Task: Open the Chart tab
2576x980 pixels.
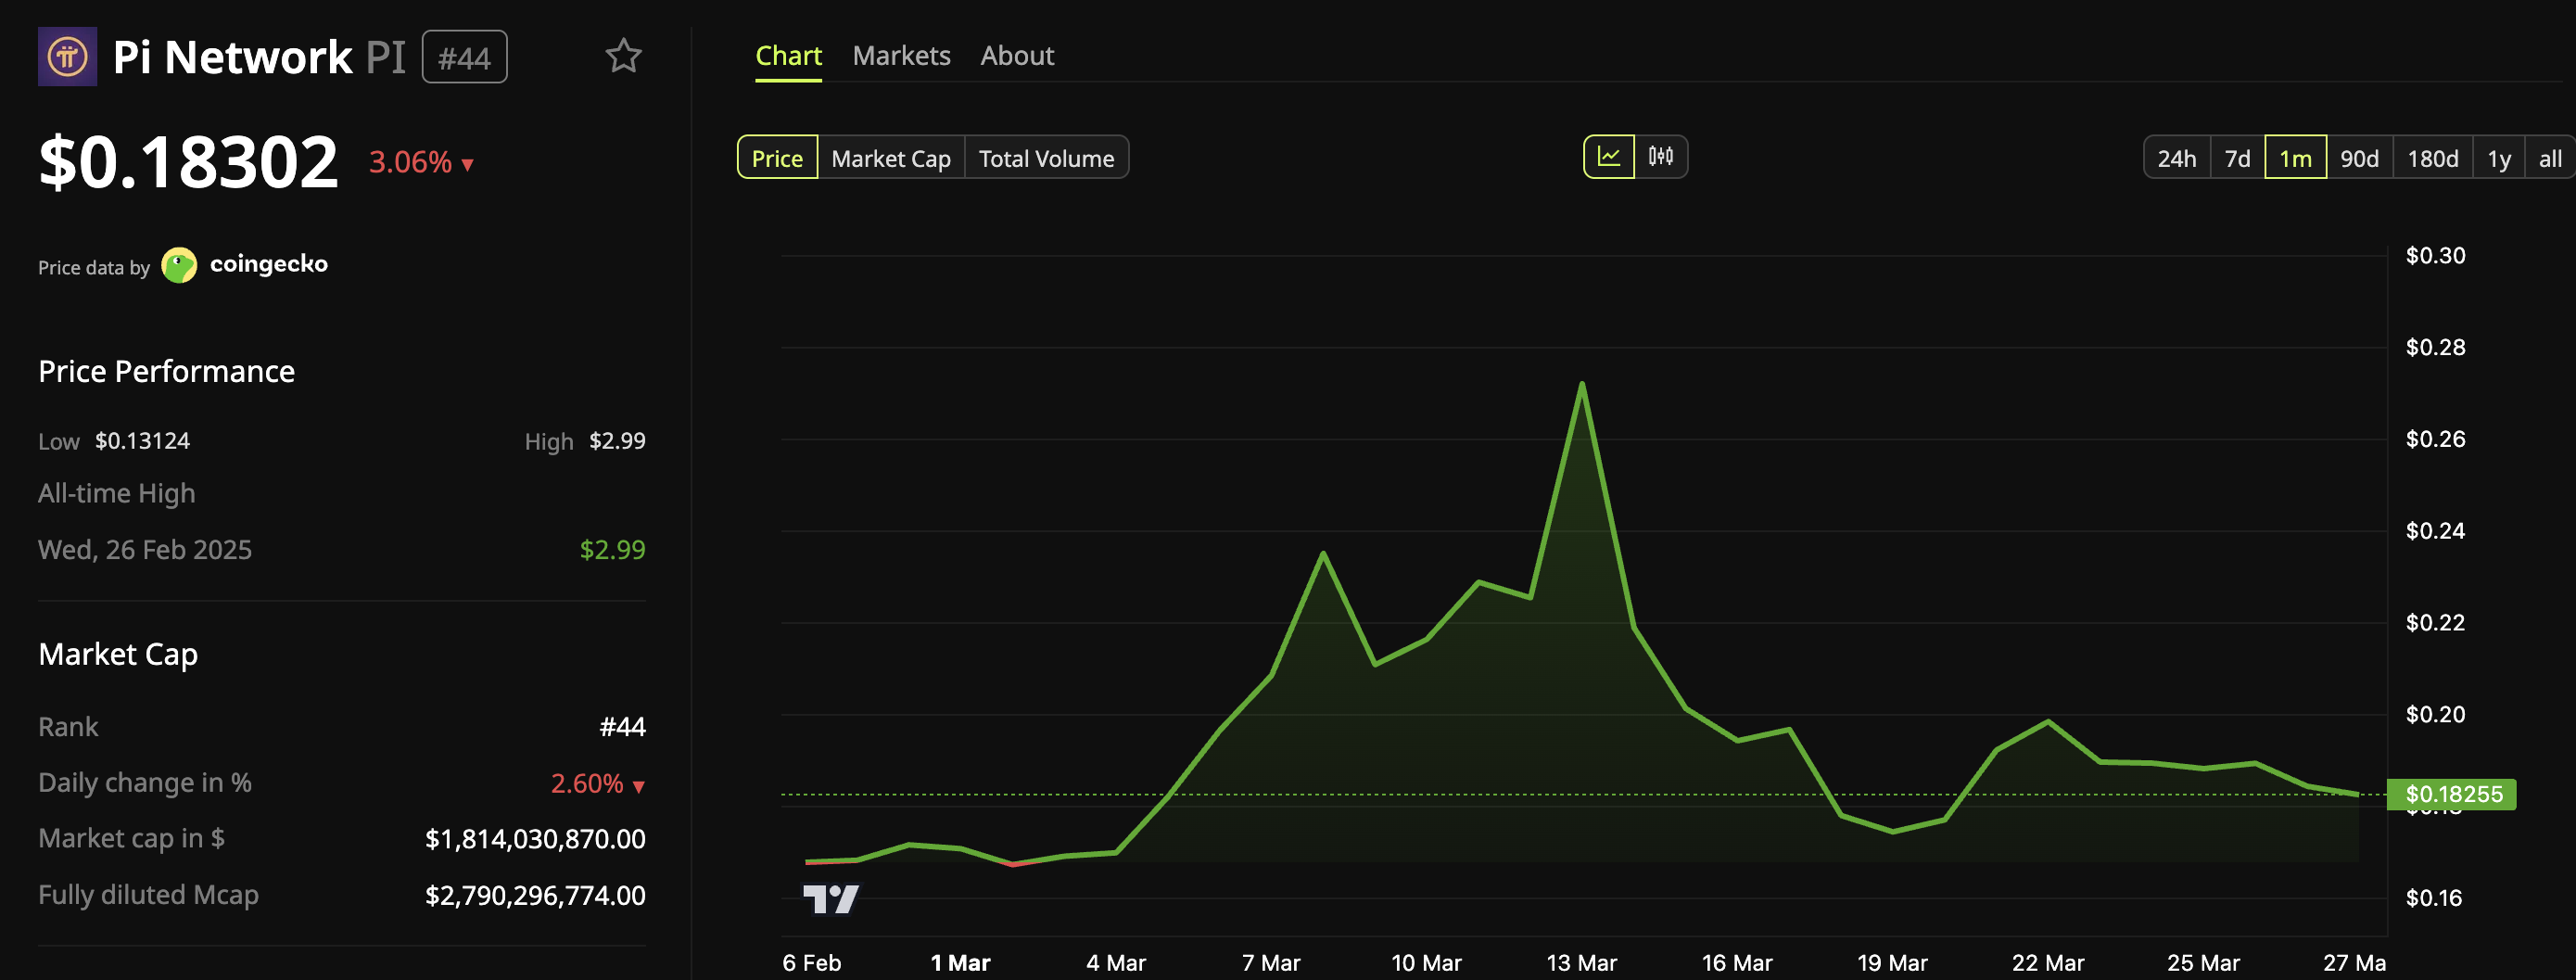Action: pos(788,56)
